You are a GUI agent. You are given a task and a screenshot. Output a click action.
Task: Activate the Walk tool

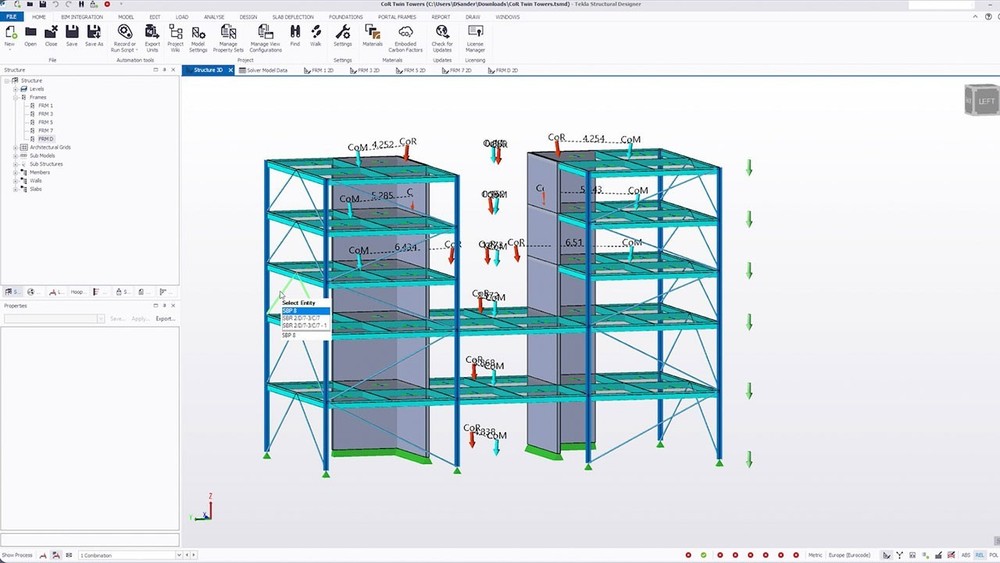[x=316, y=35]
